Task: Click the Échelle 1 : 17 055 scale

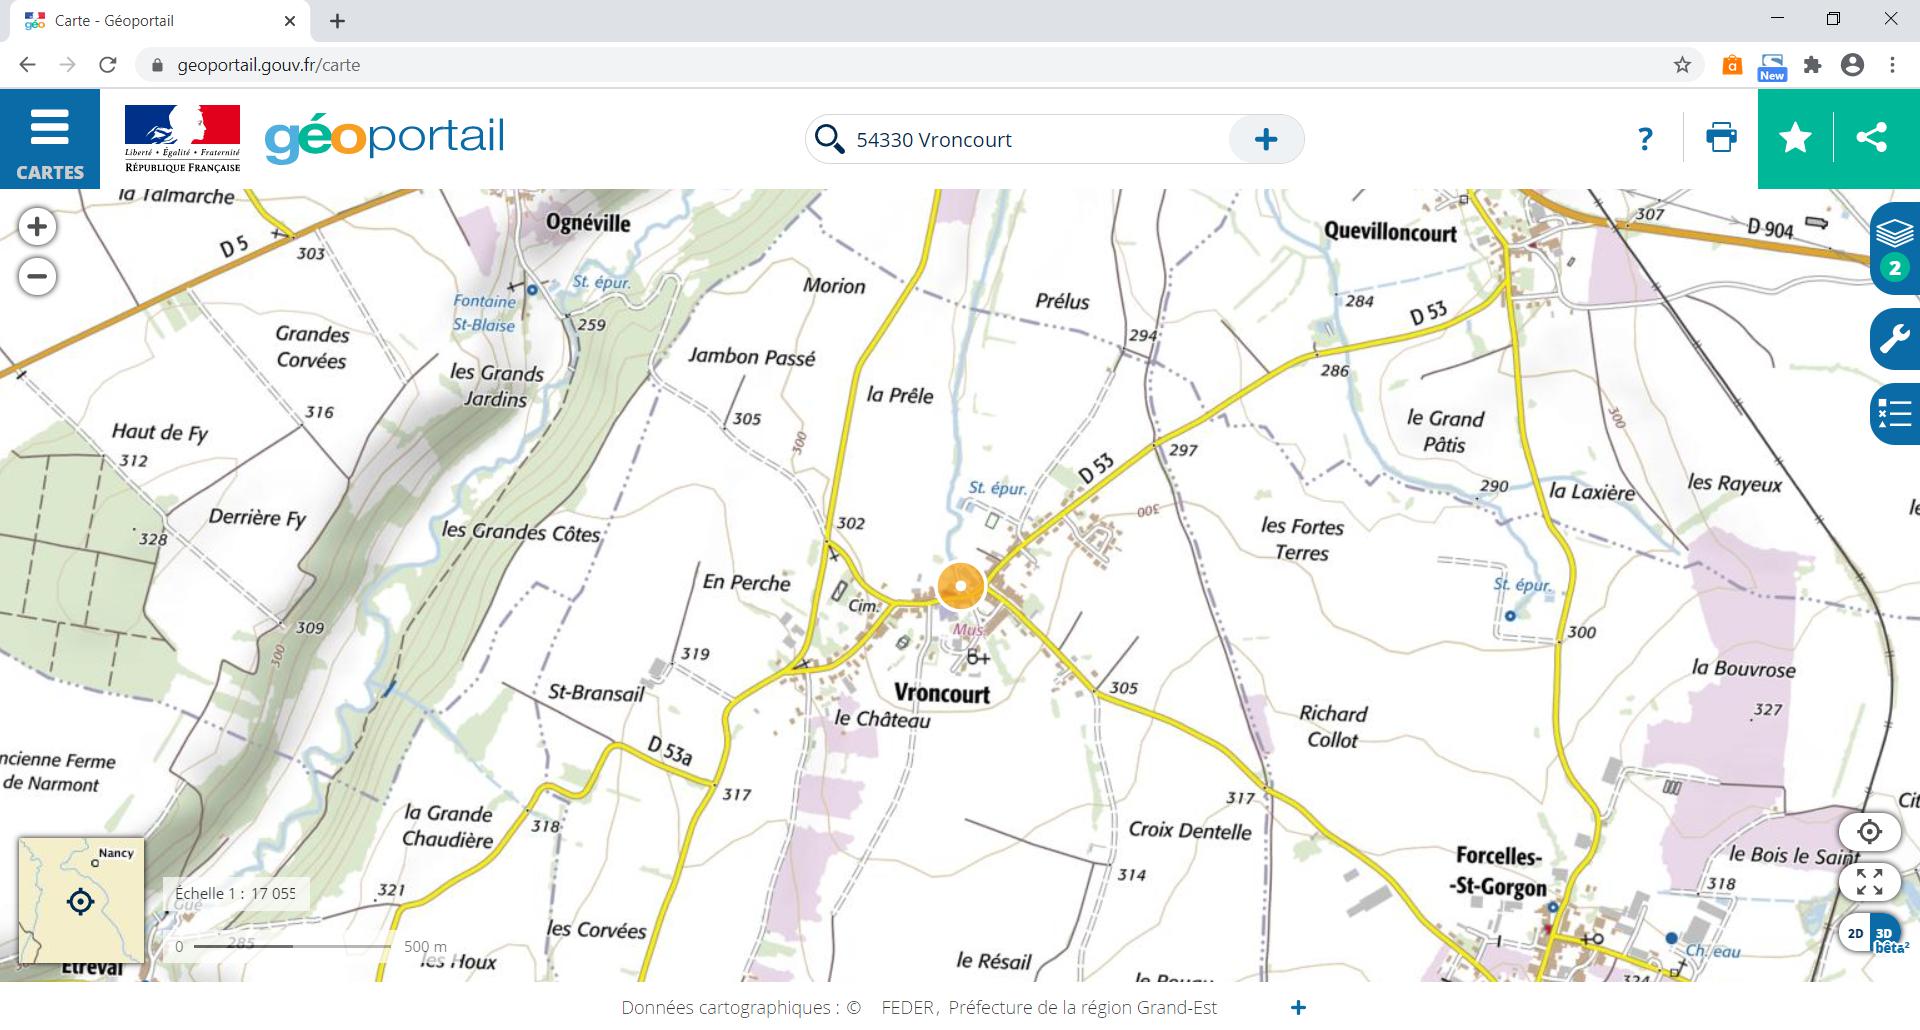Action: tap(236, 893)
